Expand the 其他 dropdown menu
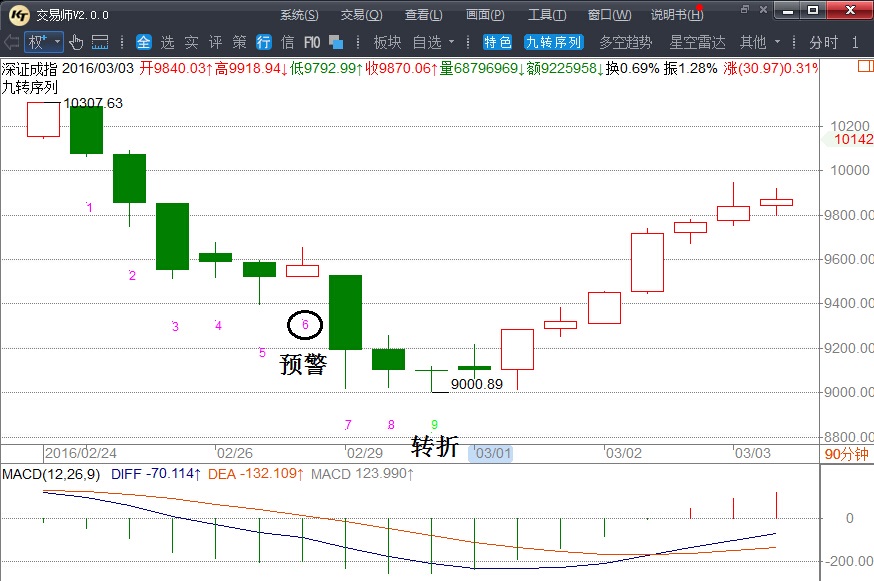Image resolution: width=874 pixels, height=581 pixels. (759, 42)
